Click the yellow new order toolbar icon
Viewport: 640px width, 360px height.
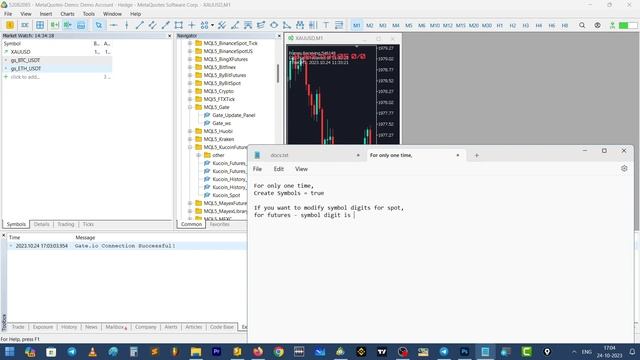10,25
